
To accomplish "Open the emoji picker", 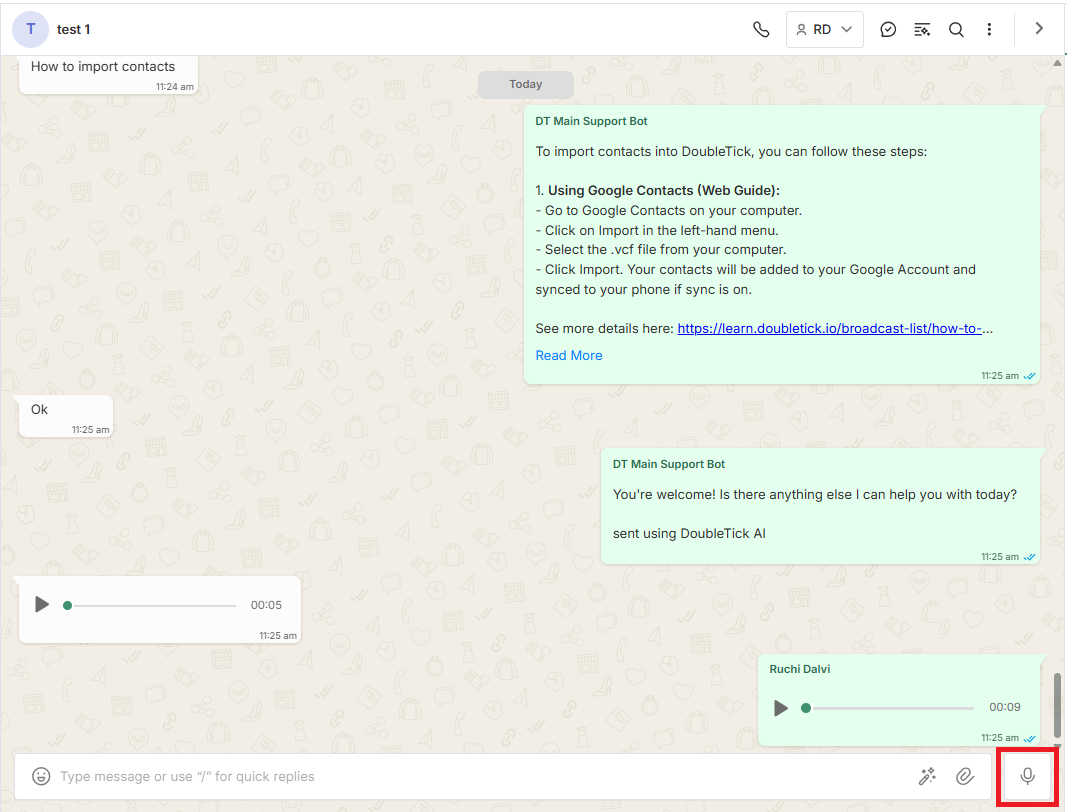I will point(41,776).
